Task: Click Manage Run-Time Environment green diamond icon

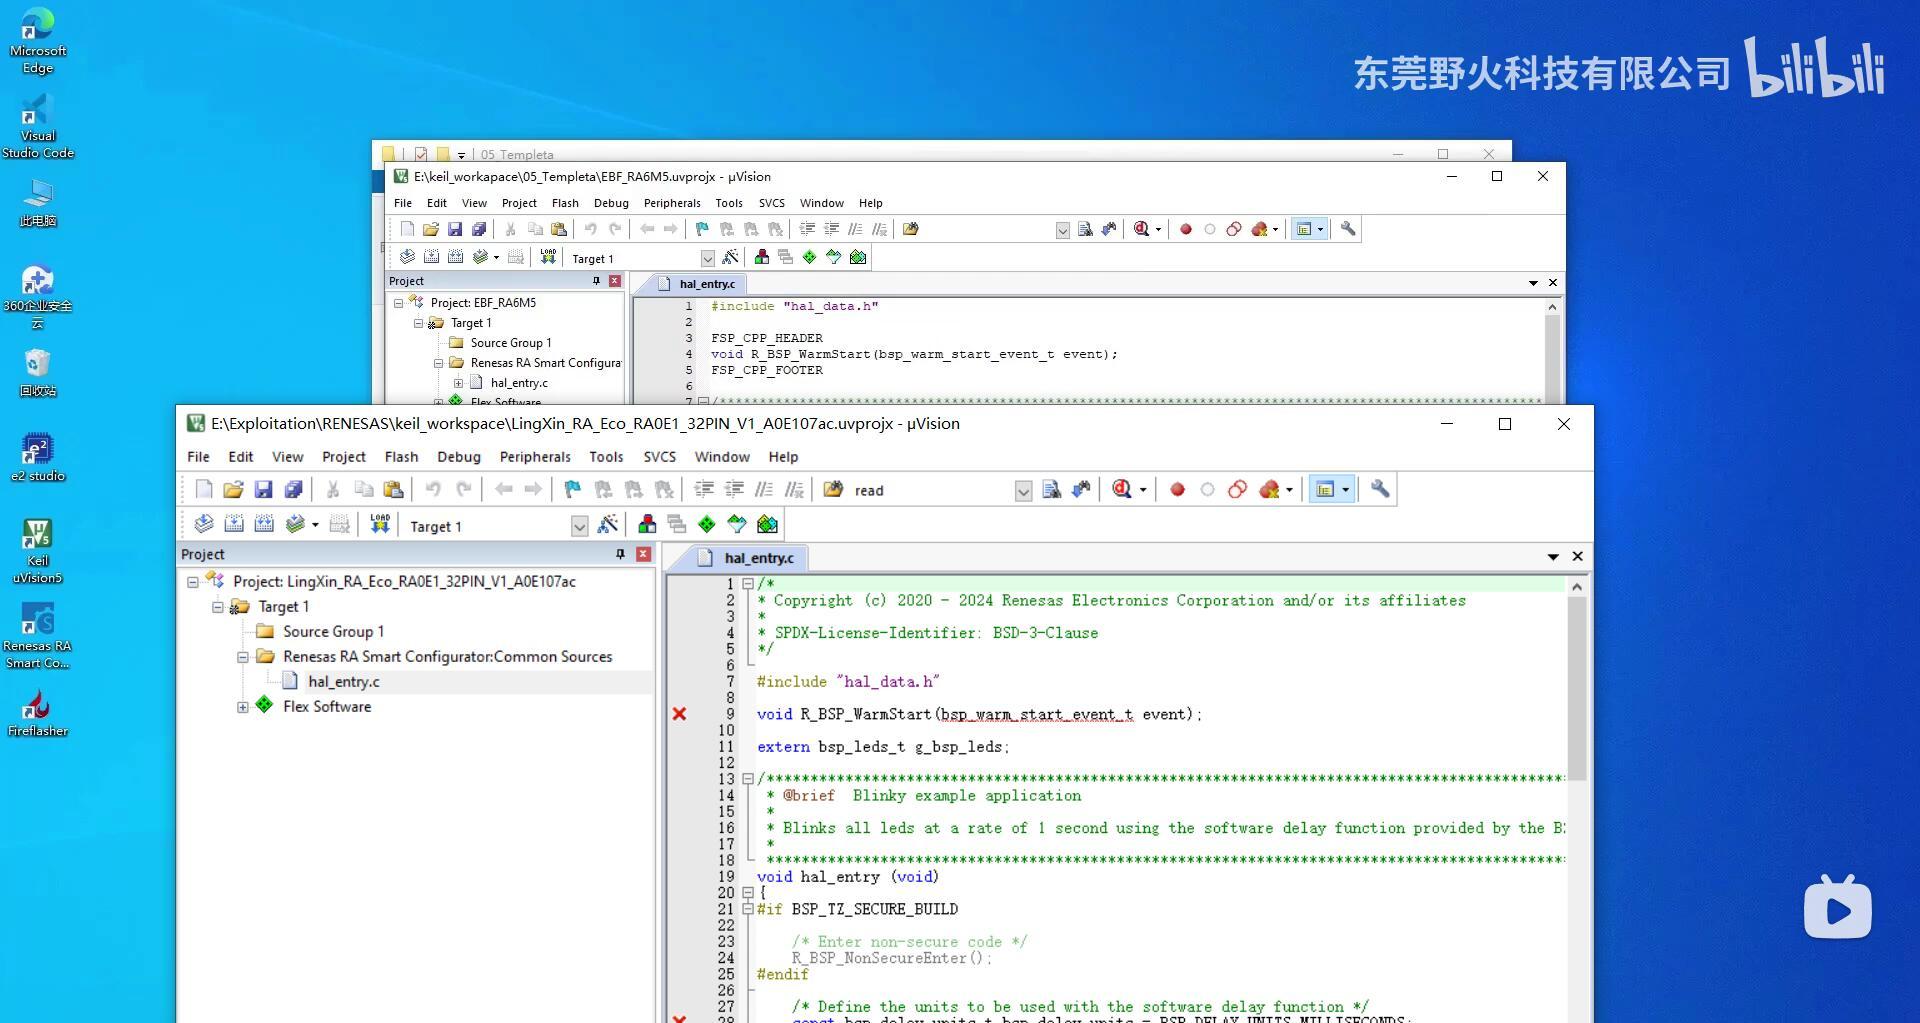Action: pyautogui.click(x=707, y=524)
